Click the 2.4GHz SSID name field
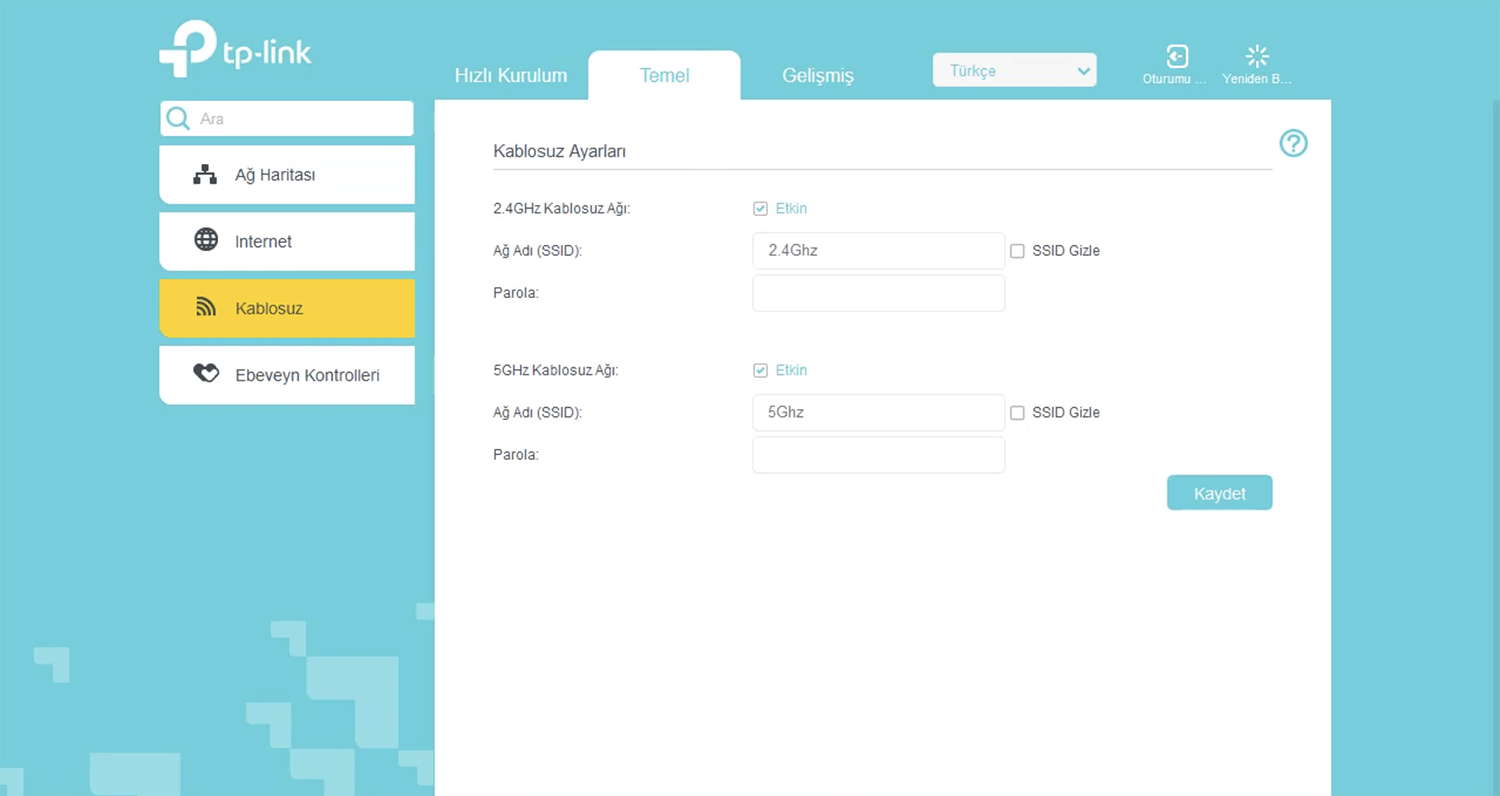 coord(878,251)
